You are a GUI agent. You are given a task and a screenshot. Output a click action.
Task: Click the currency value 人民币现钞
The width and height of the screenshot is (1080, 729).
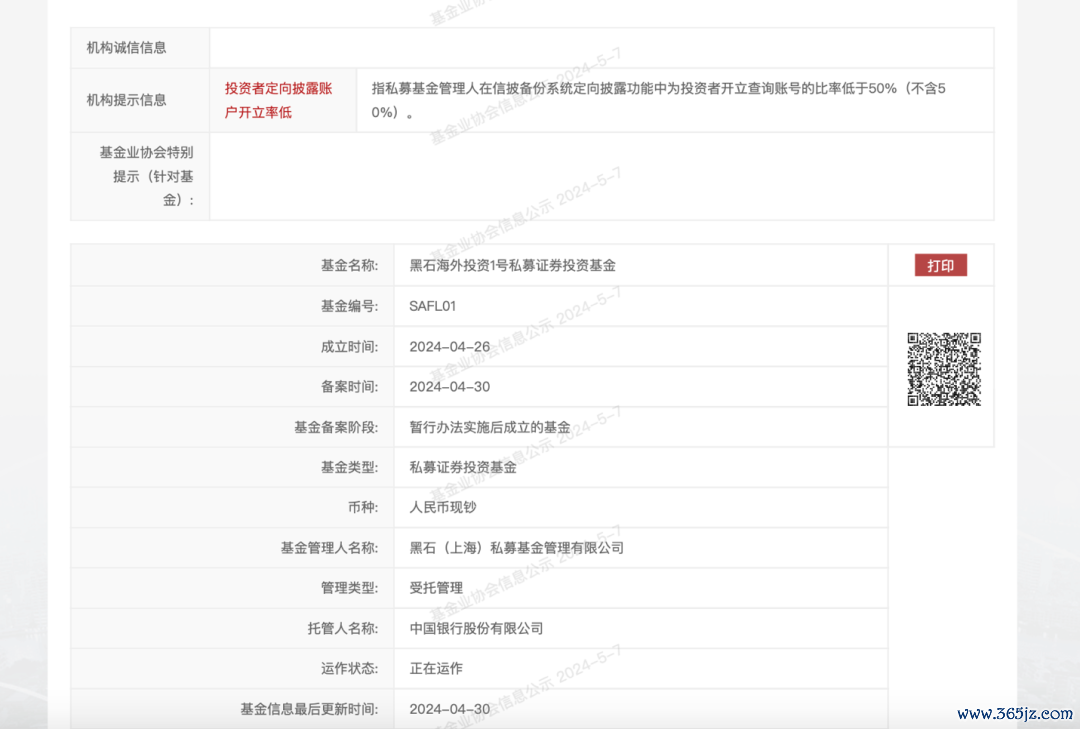coord(443,507)
